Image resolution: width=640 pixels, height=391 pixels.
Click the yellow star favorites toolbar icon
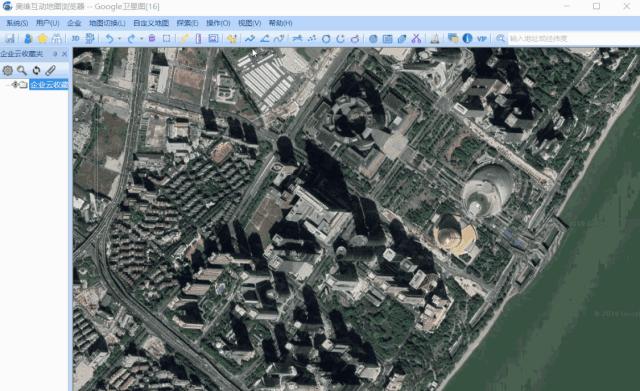(42, 38)
